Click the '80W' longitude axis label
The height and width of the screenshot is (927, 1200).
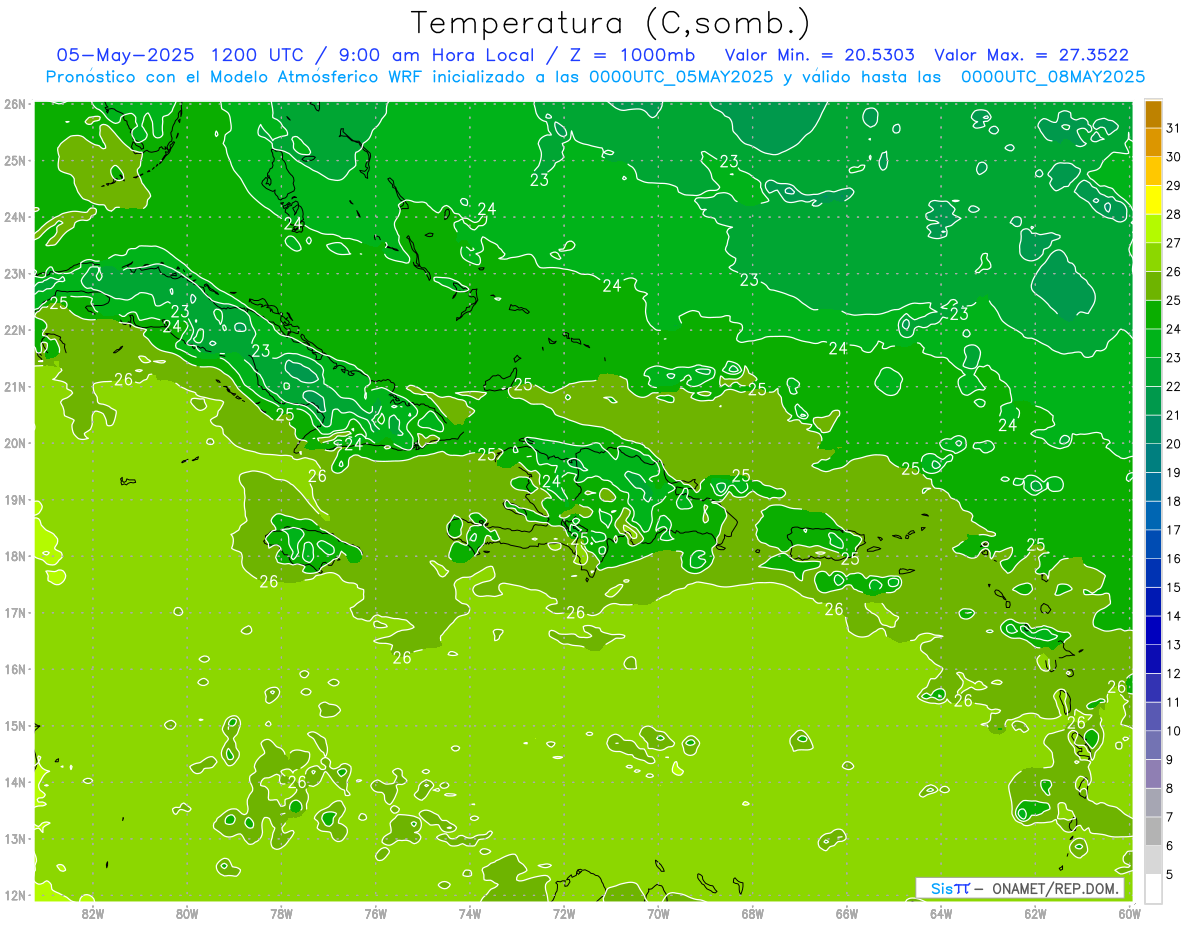pyautogui.click(x=187, y=913)
